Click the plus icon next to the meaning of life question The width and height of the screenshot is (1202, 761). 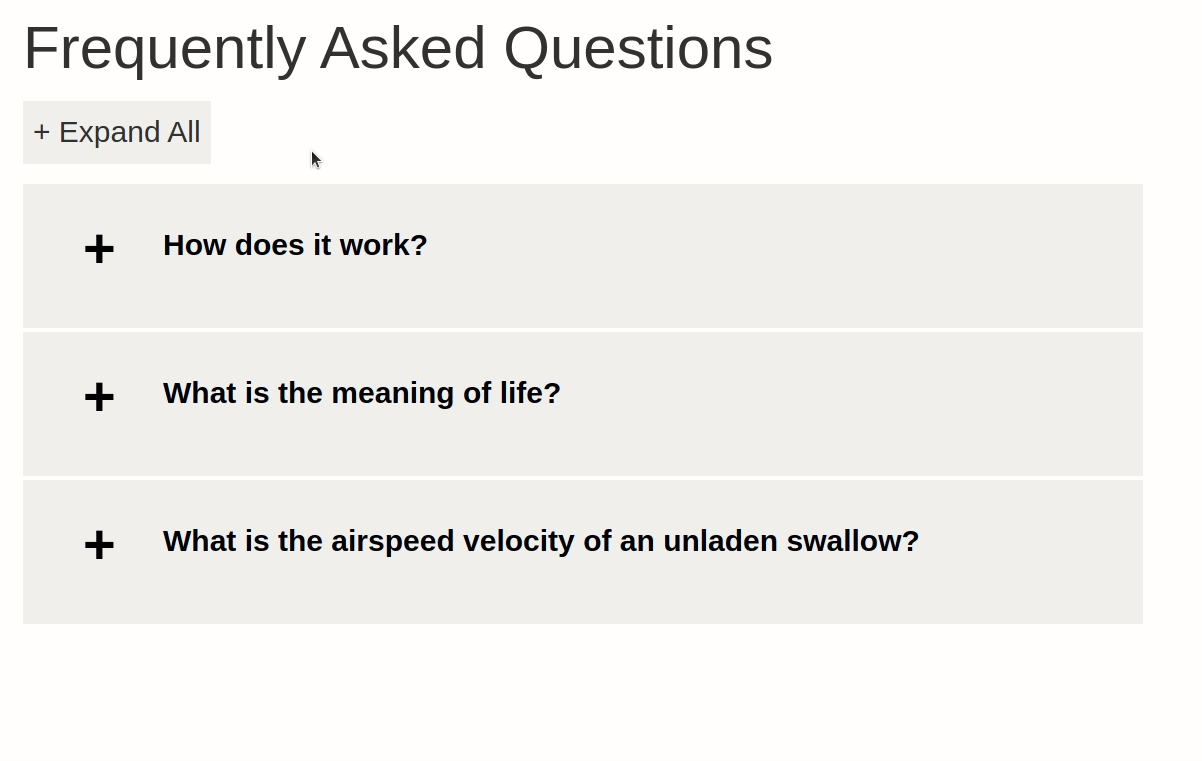click(99, 397)
